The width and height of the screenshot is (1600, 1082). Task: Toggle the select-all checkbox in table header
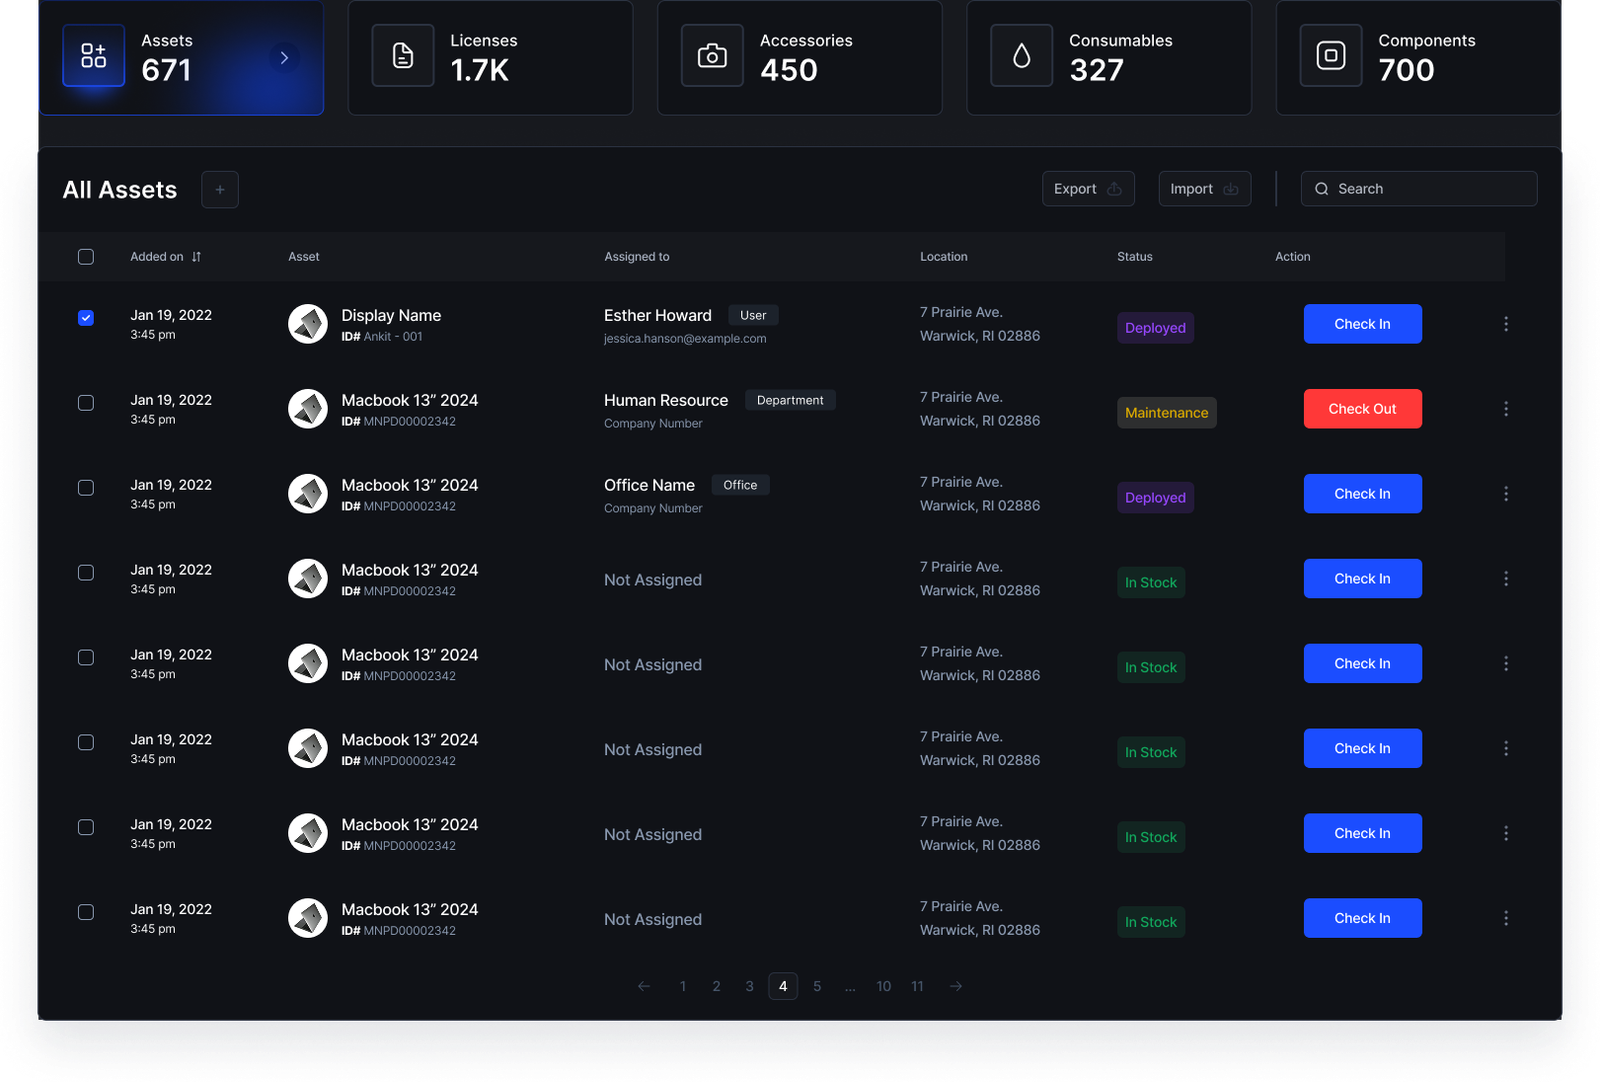tap(86, 257)
